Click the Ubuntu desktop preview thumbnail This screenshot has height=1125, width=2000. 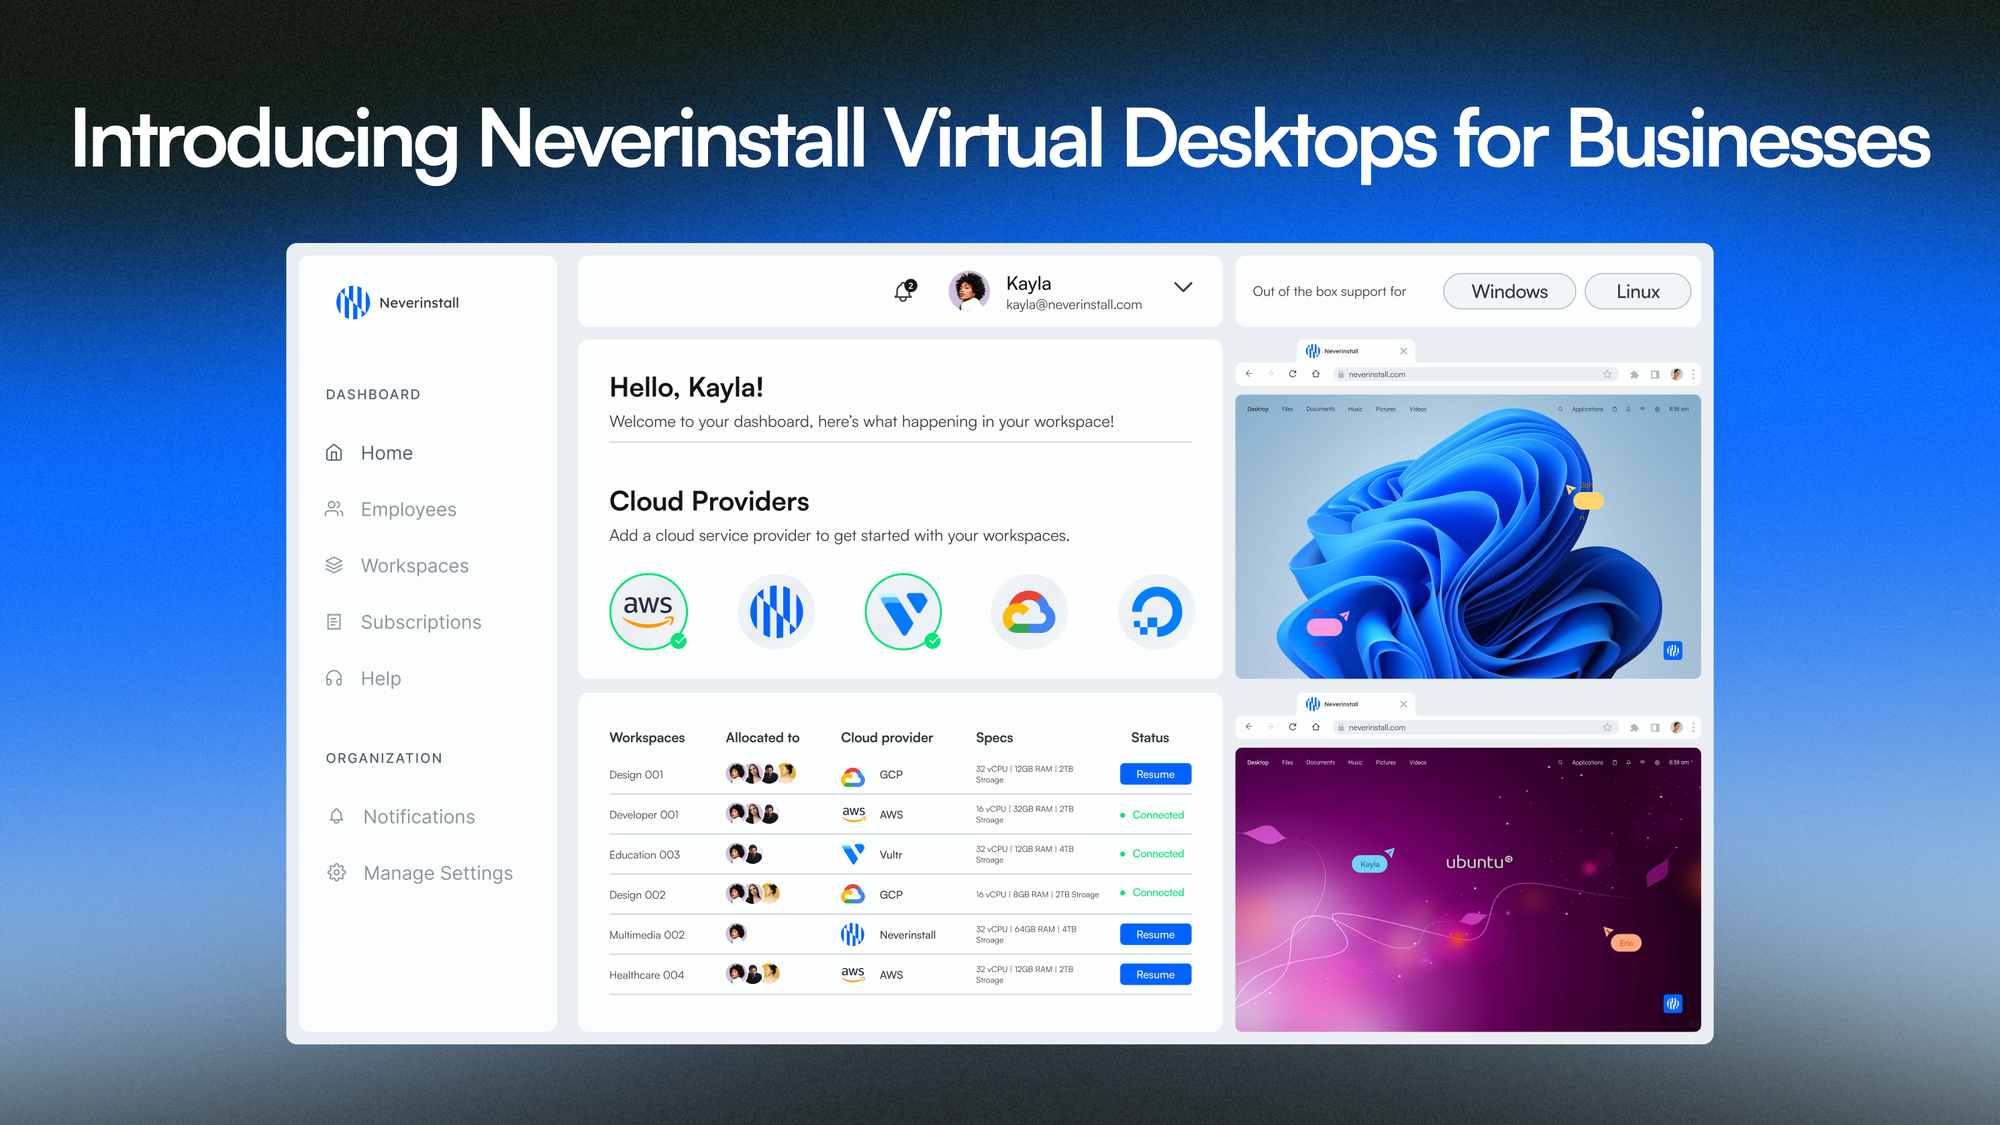click(x=1467, y=889)
